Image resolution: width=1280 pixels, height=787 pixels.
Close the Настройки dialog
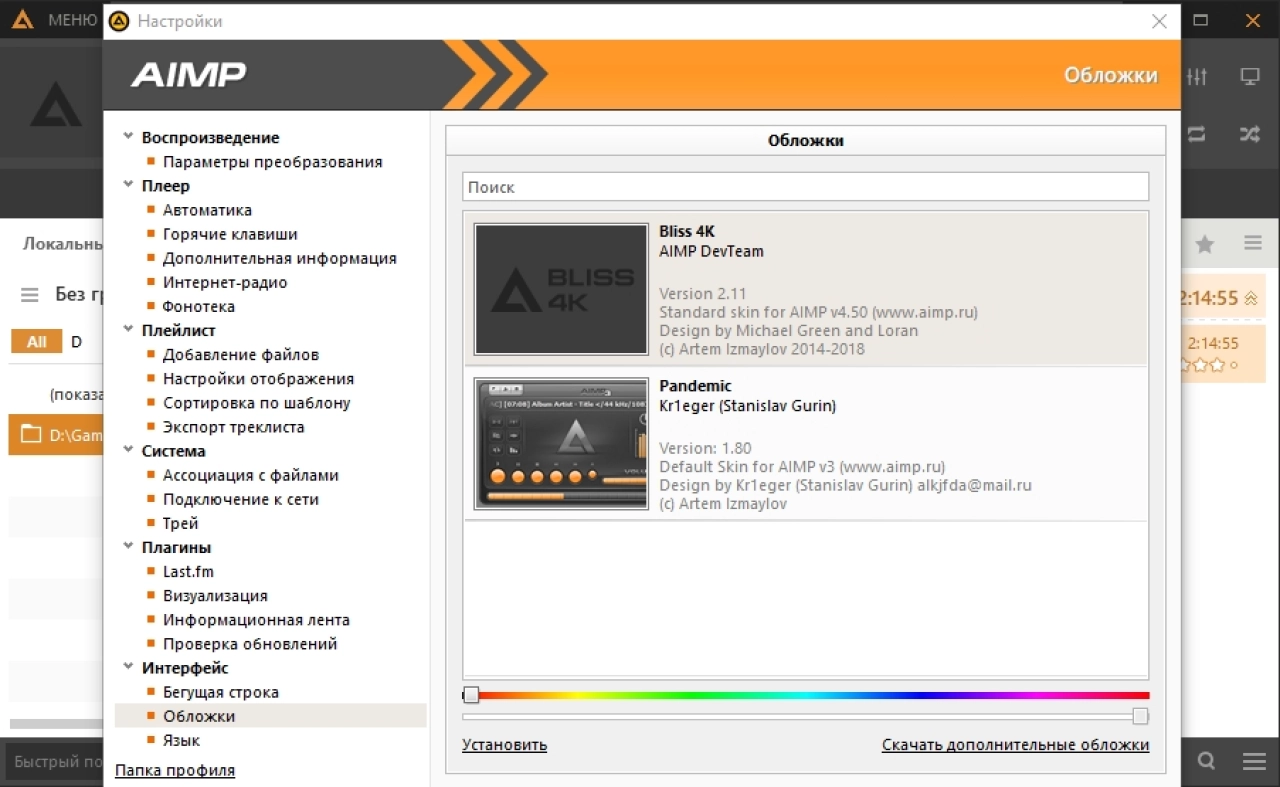[1159, 21]
